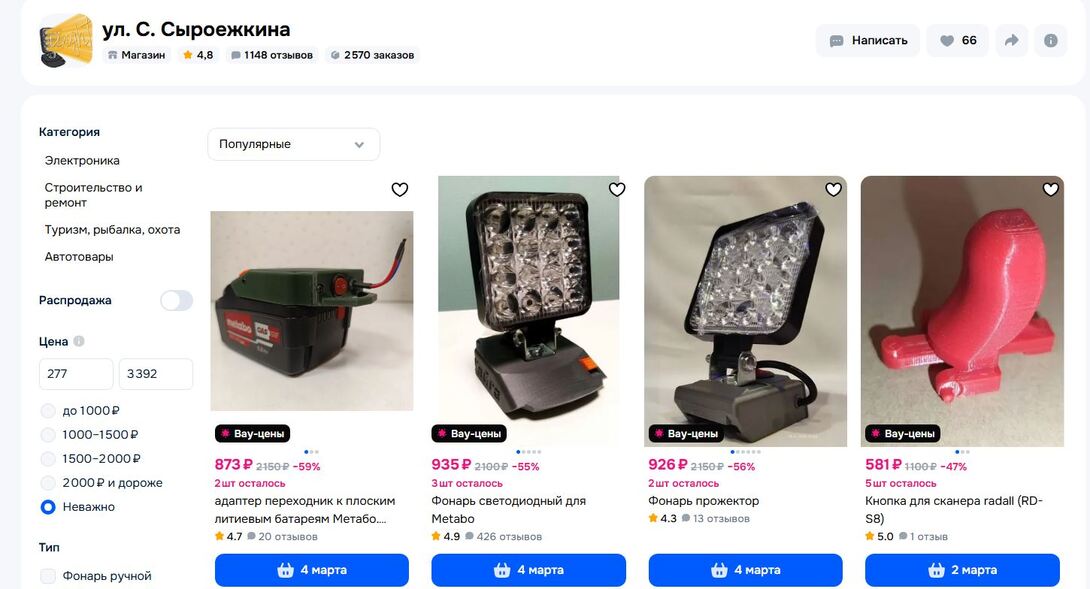Add Фонарь светодиодный для Metabo to cart
1090x589 pixels.
pos(528,570)
